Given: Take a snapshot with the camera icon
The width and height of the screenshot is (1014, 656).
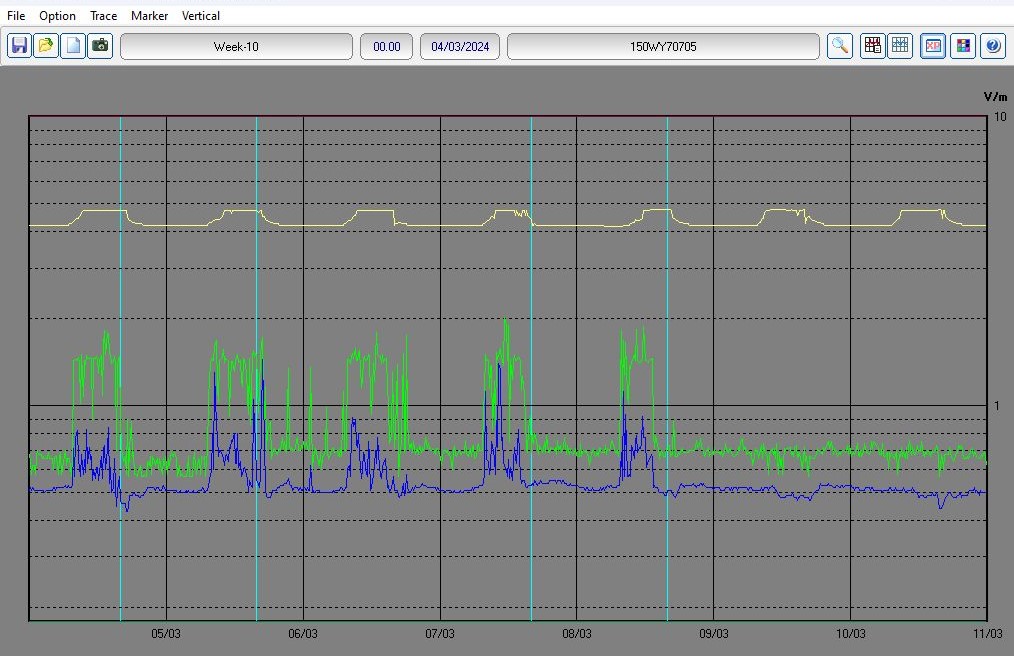Looking at the screenshot, I should (x=100, y=46).
